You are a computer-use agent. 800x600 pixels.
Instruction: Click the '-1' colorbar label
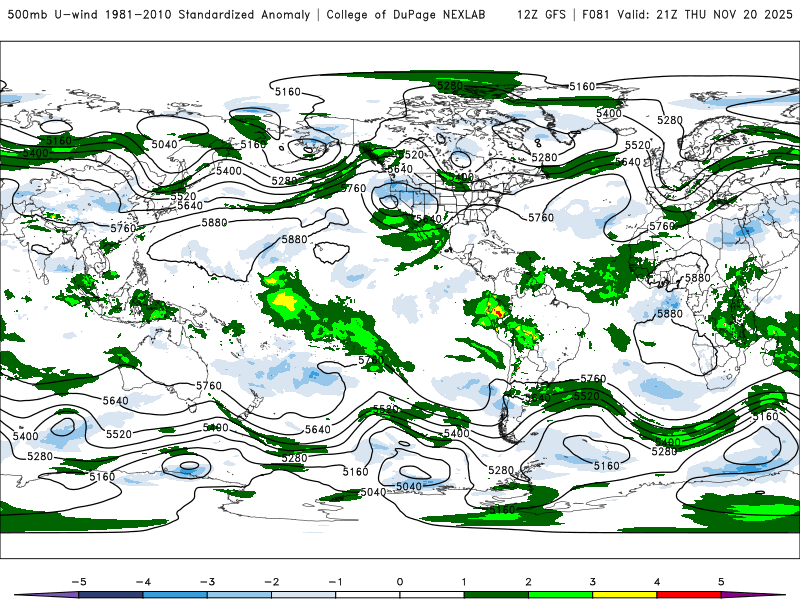point(335,582)
